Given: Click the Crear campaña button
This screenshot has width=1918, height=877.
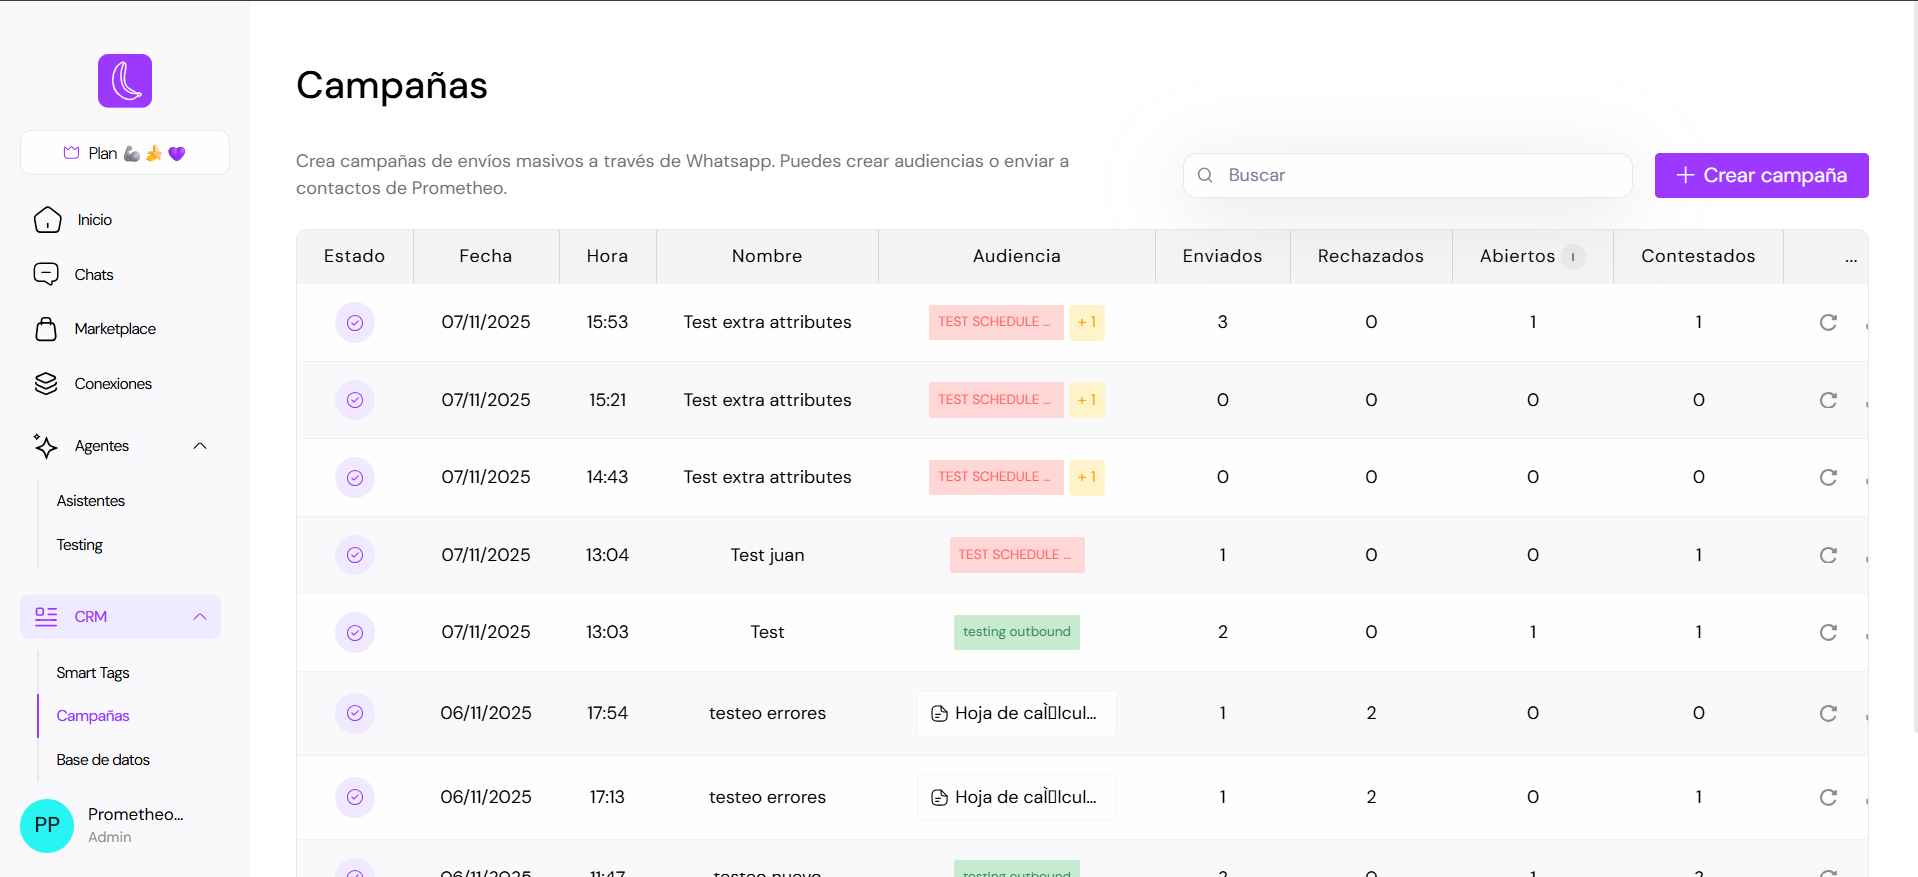Looking at the screenshot, I should tap(1761, 175).
